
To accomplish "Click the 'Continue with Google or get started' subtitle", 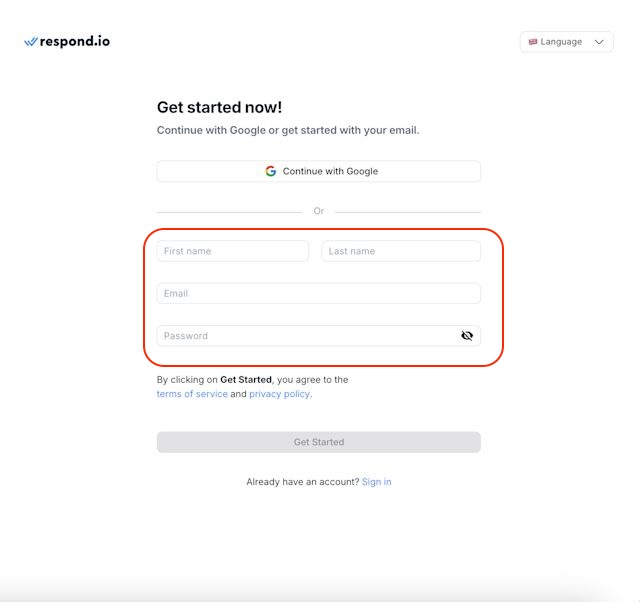I will click(x=288, y=130).
